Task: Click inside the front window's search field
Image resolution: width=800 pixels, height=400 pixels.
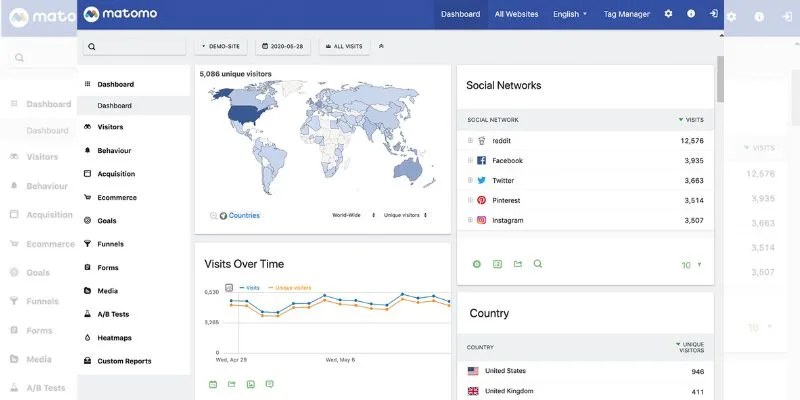Action: (x=134, y=46)
